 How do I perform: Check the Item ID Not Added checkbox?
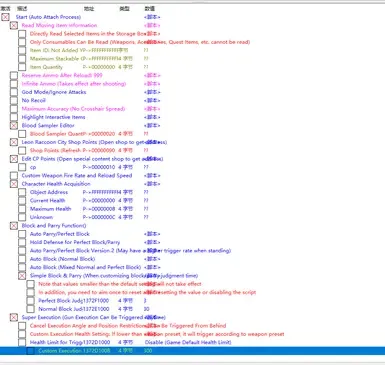(x=22, y=50)
